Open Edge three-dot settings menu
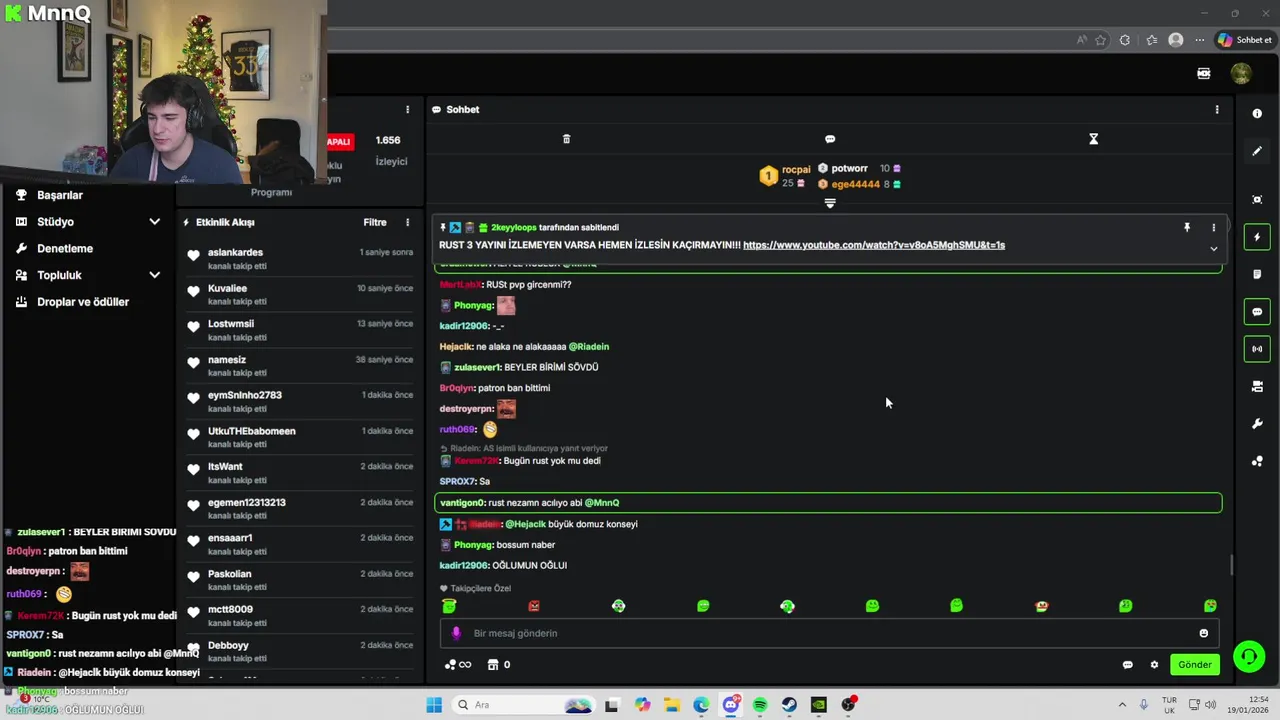Viewport: 1280px width, 720px height. click(1199, 40)
